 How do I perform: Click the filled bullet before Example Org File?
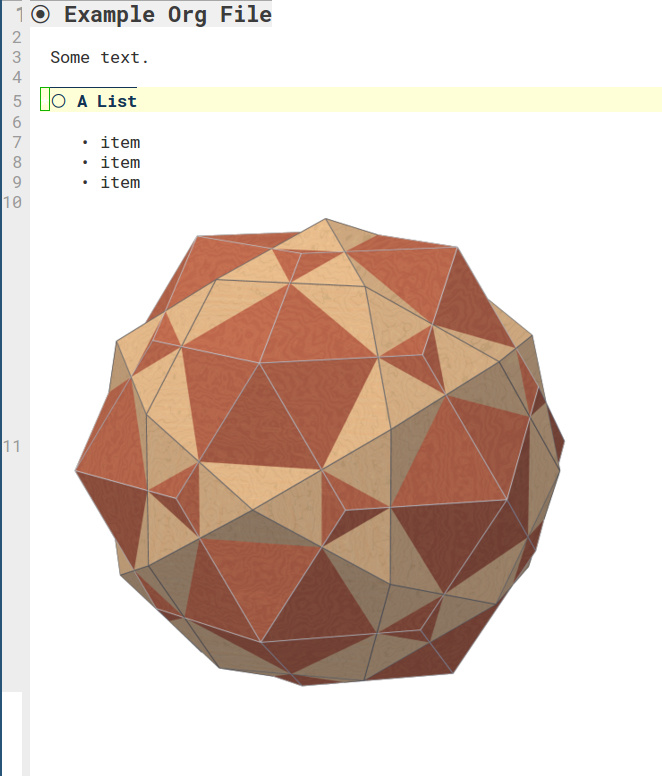point(41,14)
